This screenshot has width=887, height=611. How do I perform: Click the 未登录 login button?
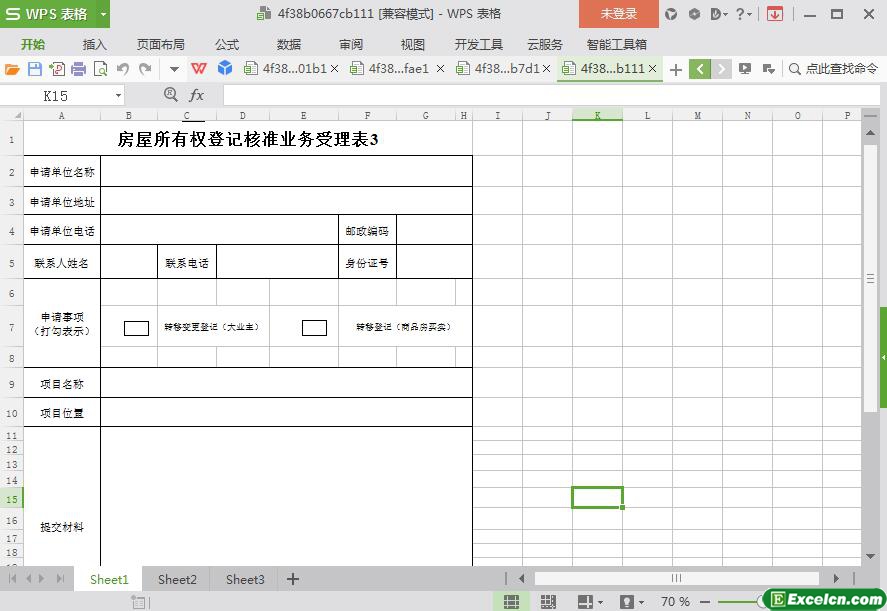[x=618, y=14]
